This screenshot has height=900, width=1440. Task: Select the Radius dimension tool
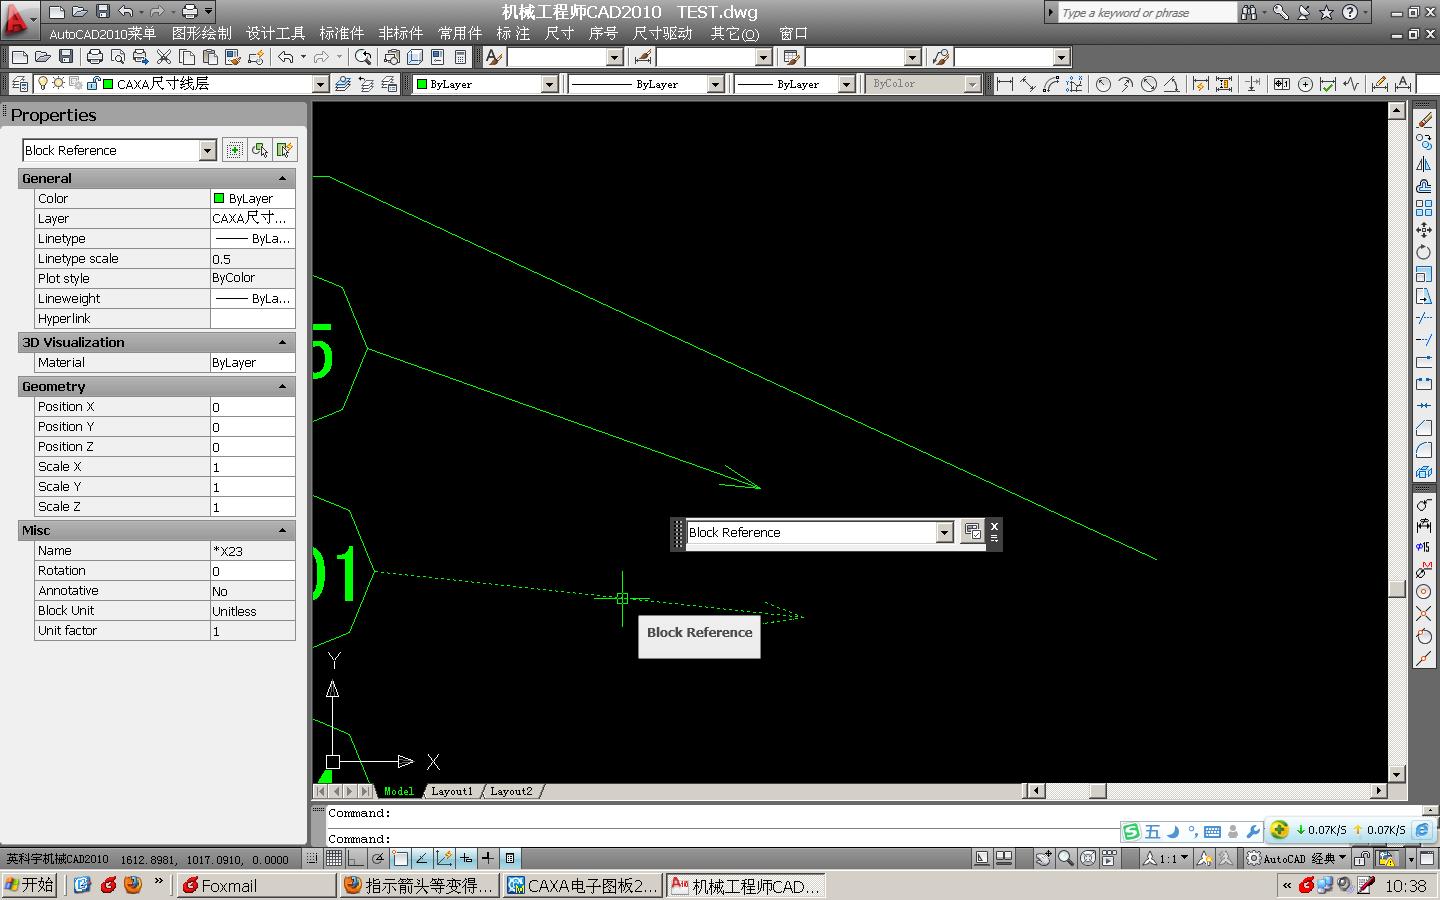coord(1103,84)
